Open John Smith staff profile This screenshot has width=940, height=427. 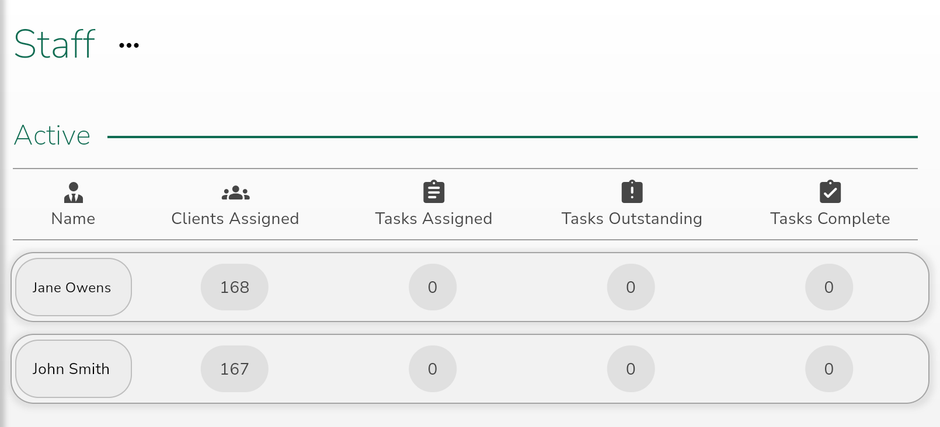[73, 369]
